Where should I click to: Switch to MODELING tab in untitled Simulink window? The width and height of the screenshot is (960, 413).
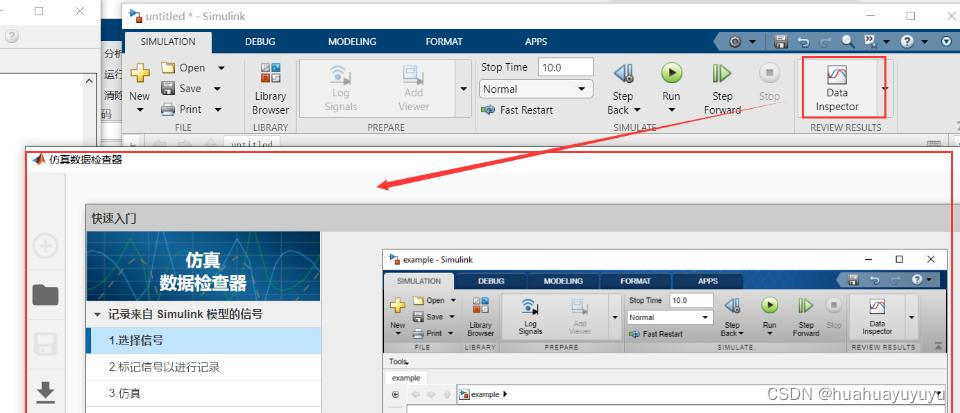(352, 42)
